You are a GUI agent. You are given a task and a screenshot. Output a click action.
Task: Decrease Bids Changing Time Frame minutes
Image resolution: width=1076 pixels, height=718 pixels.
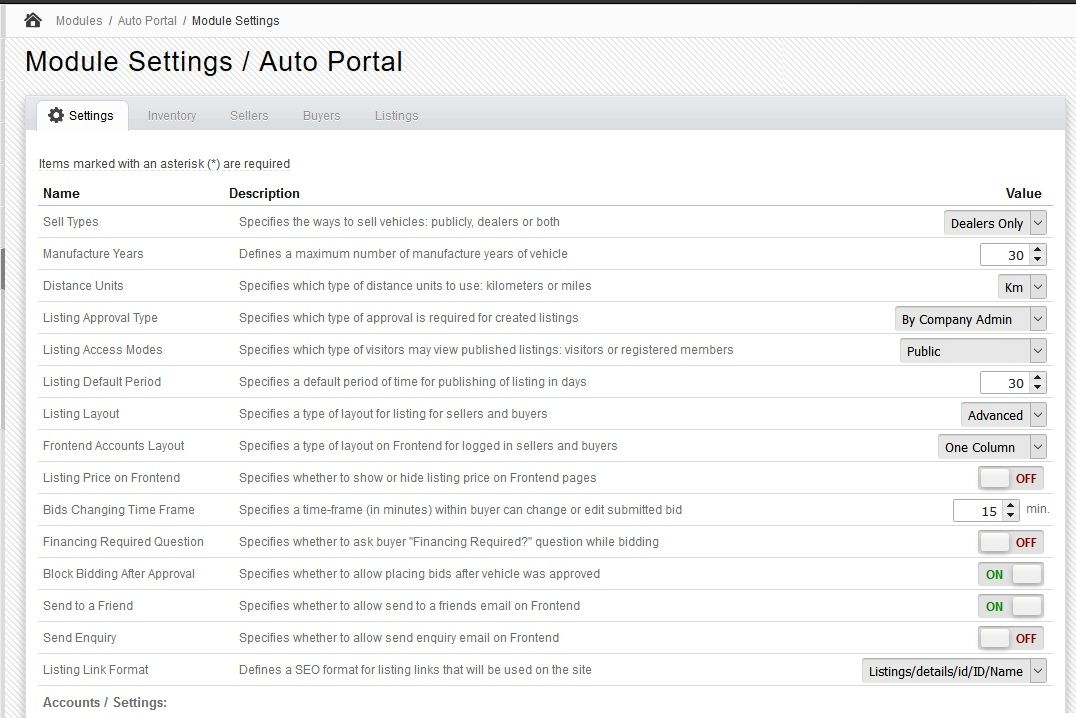click(1010, 516)
